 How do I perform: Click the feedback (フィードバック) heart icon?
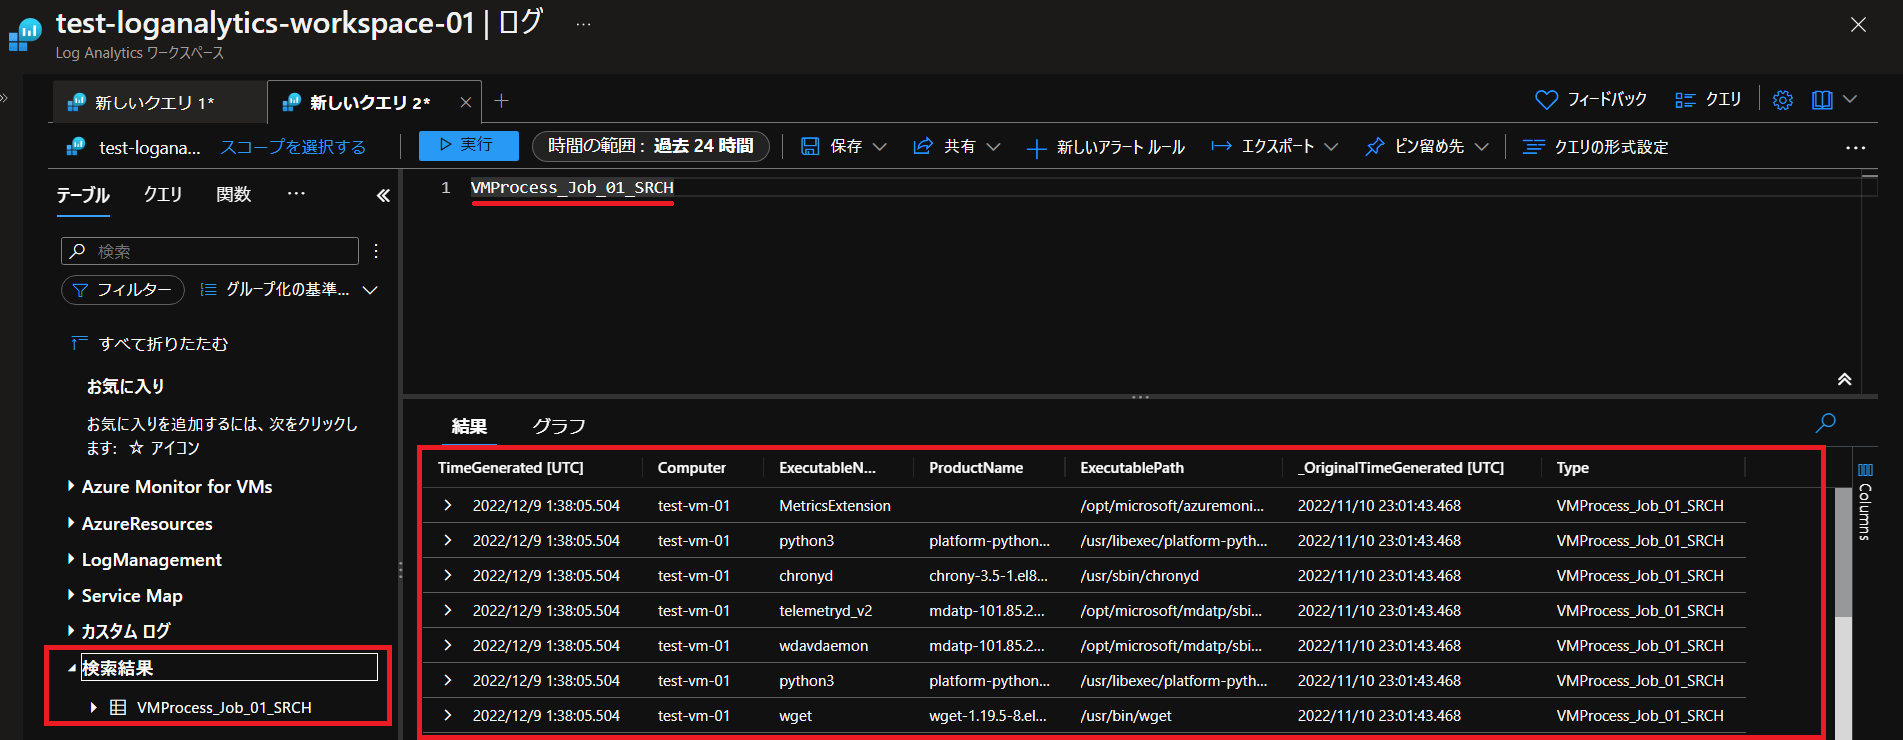coord(1546,100)
